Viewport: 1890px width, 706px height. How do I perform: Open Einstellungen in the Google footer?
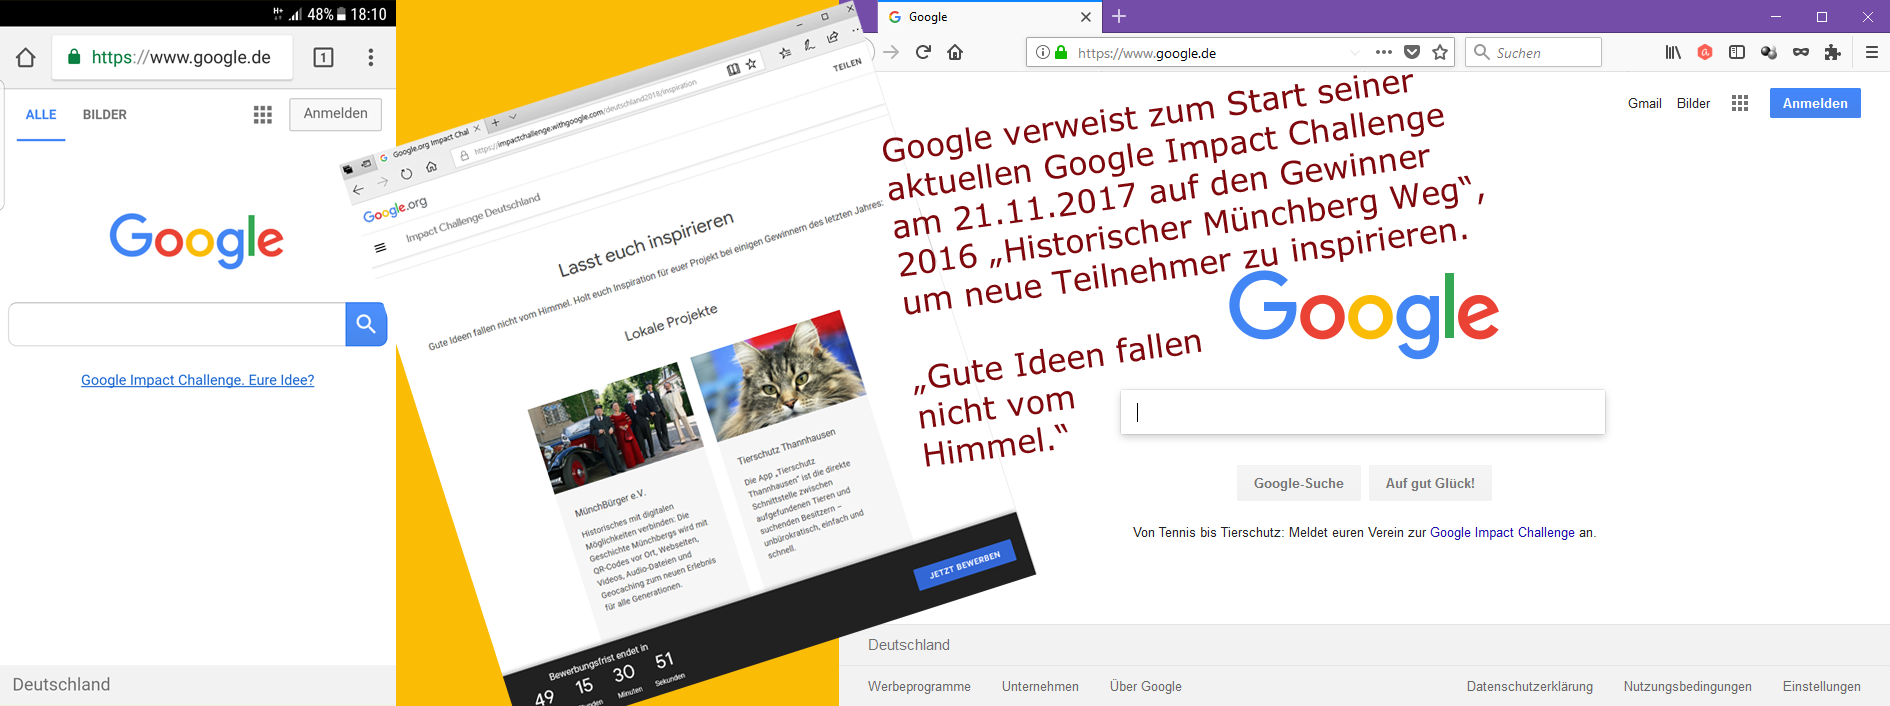point(1822,687)
